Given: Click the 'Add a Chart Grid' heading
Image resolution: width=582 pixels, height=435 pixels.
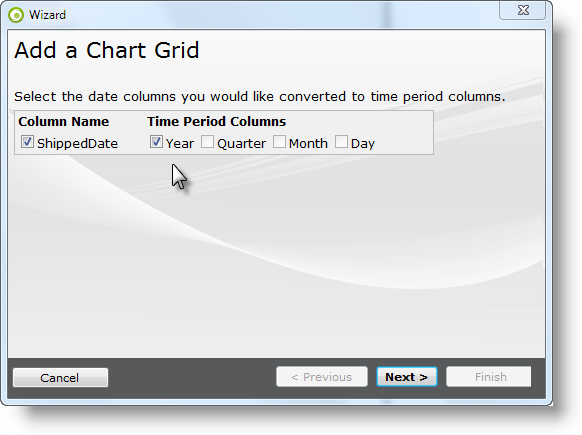Looking at the screenshot, I should [107, 50].
